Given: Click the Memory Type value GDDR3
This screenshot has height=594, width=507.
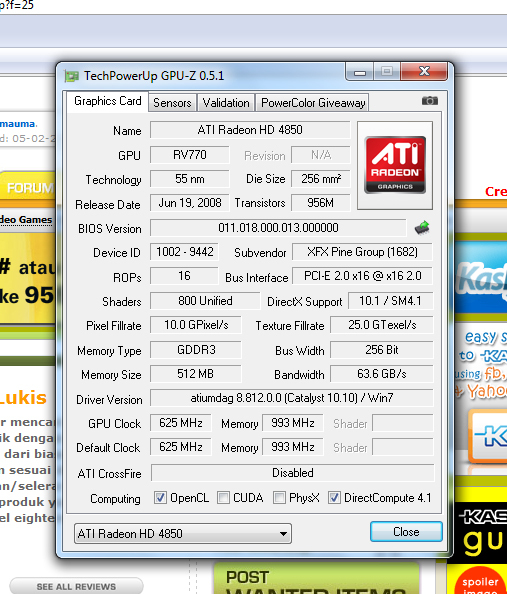Looking at the screenshot, I should (x=196, y=350).
